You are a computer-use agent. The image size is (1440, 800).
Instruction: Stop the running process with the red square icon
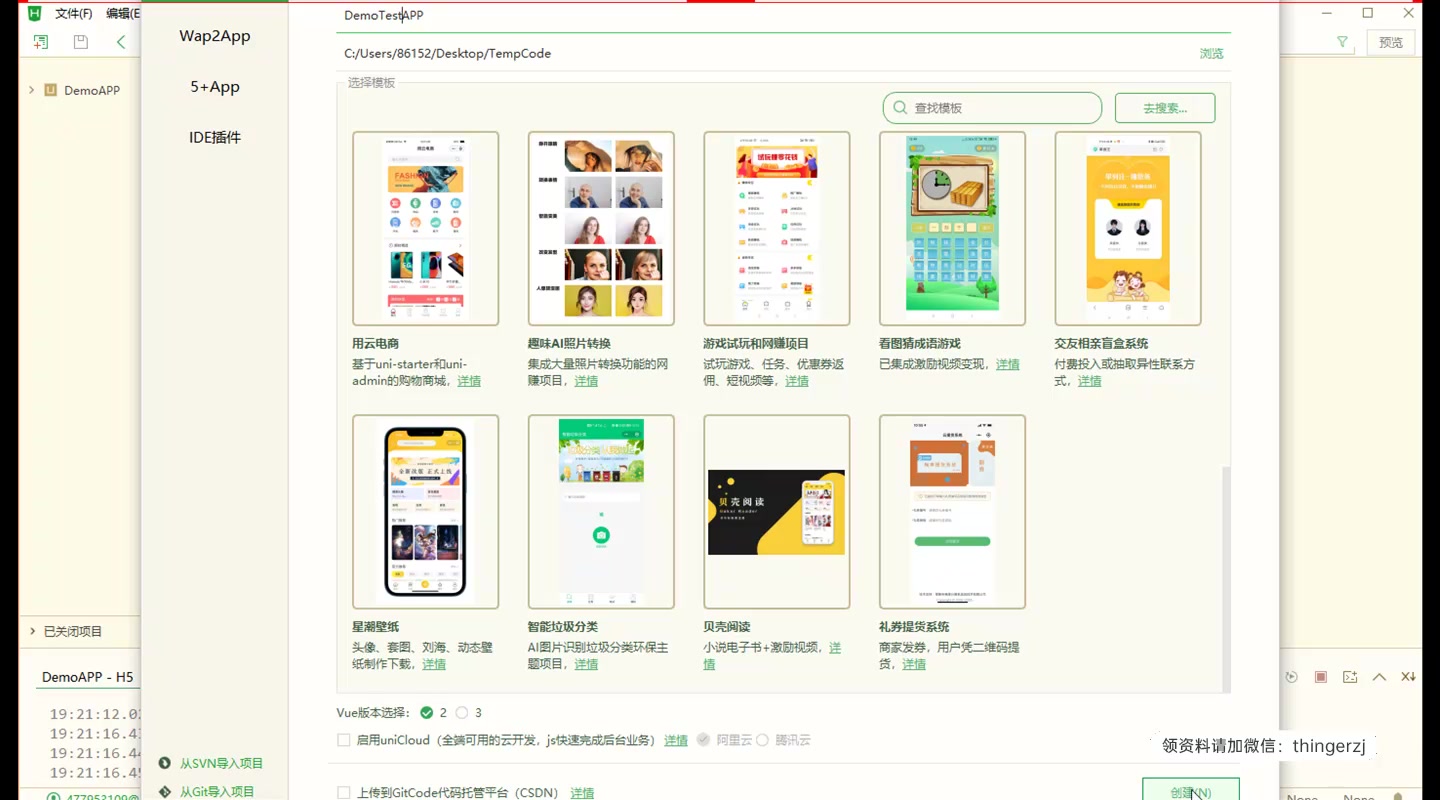1320,675
